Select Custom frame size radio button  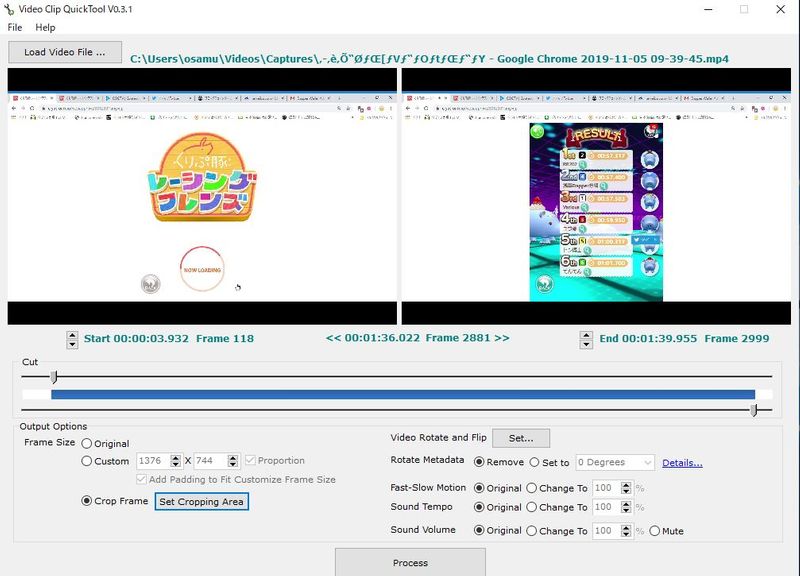point(88,462)
